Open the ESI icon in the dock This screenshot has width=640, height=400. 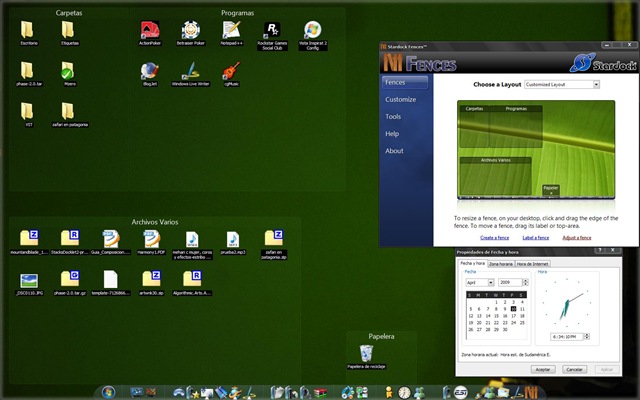pyautogui.click(x=460, y=393)
